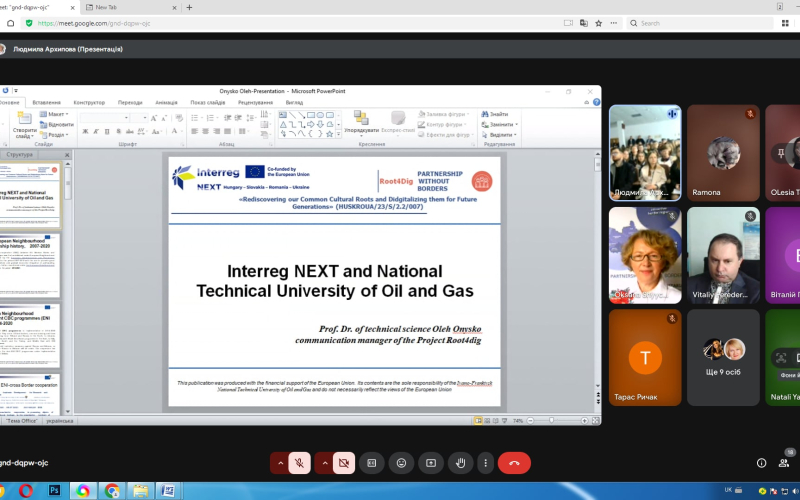Screen dimensions: 800x500
Task: Switch to the Структура outline tab
Action: pos(19,155)
